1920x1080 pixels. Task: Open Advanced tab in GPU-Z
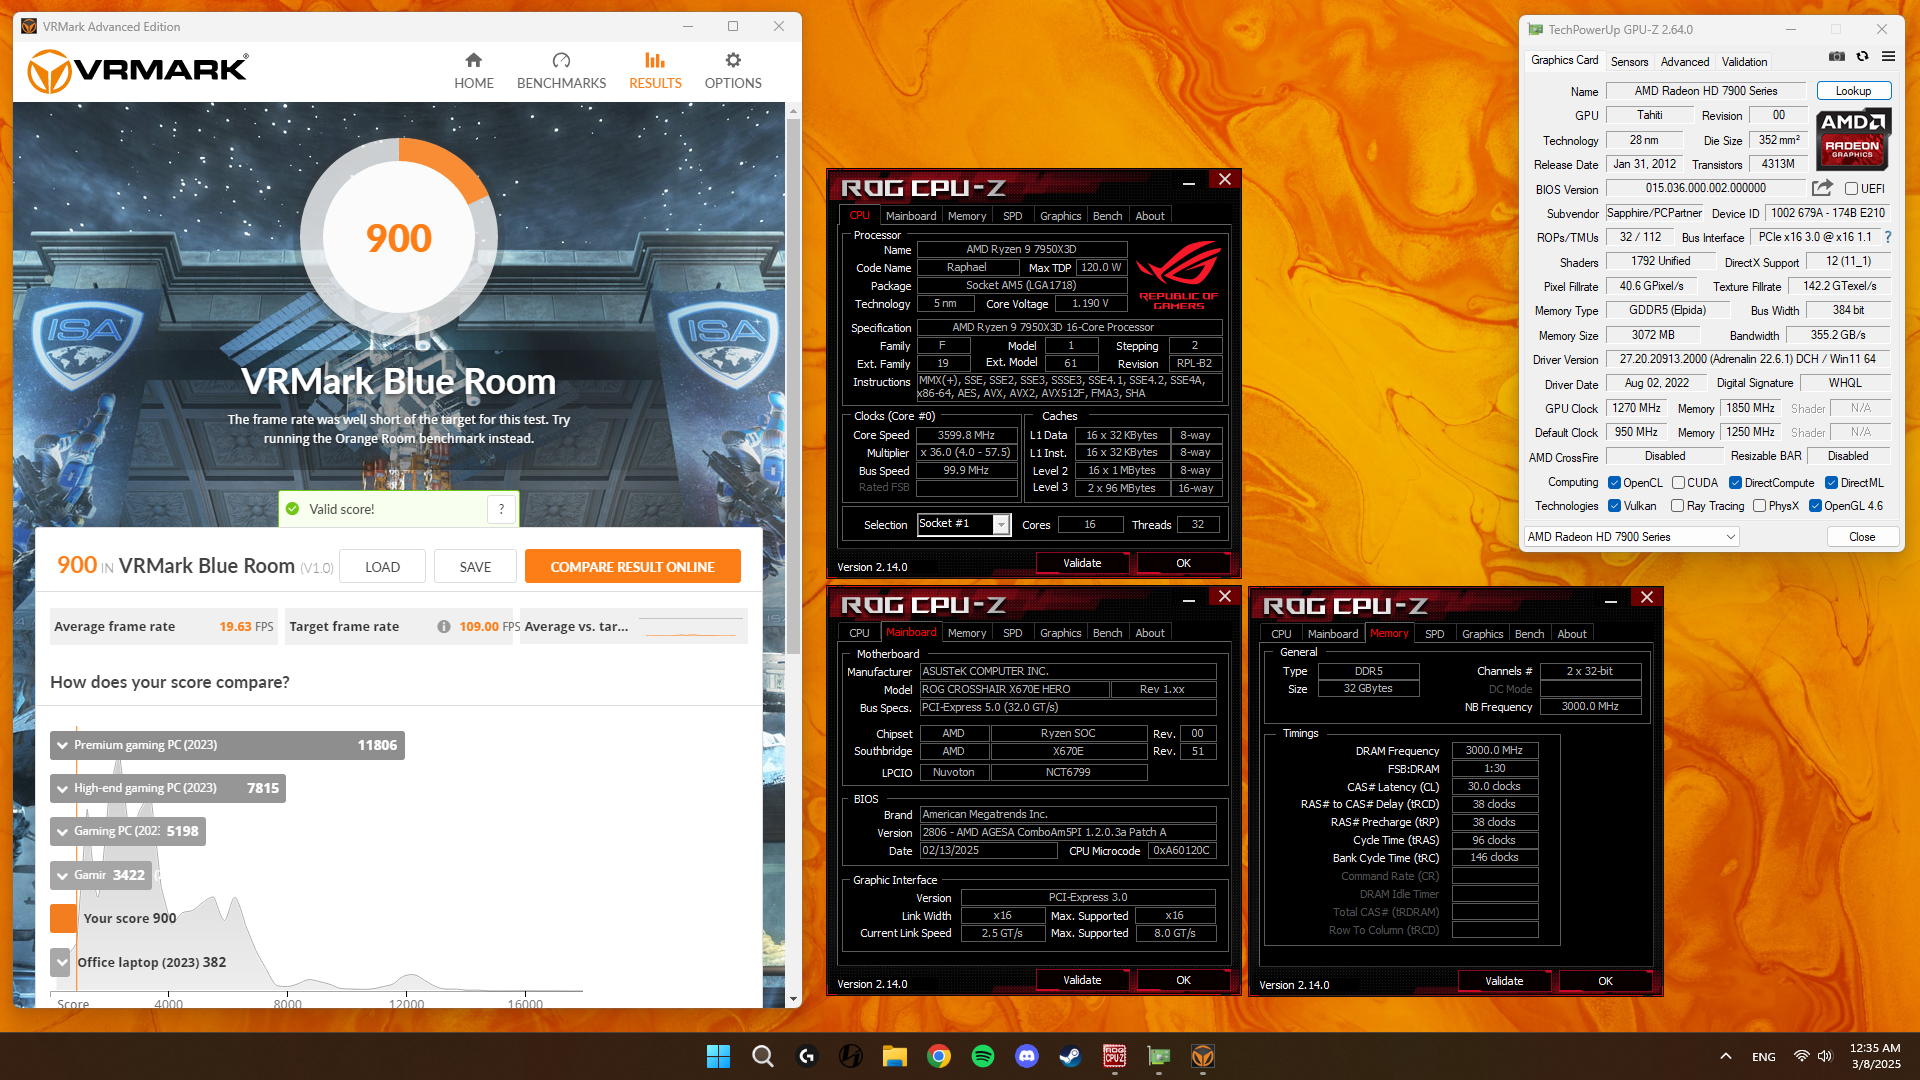click(1685, 62)
